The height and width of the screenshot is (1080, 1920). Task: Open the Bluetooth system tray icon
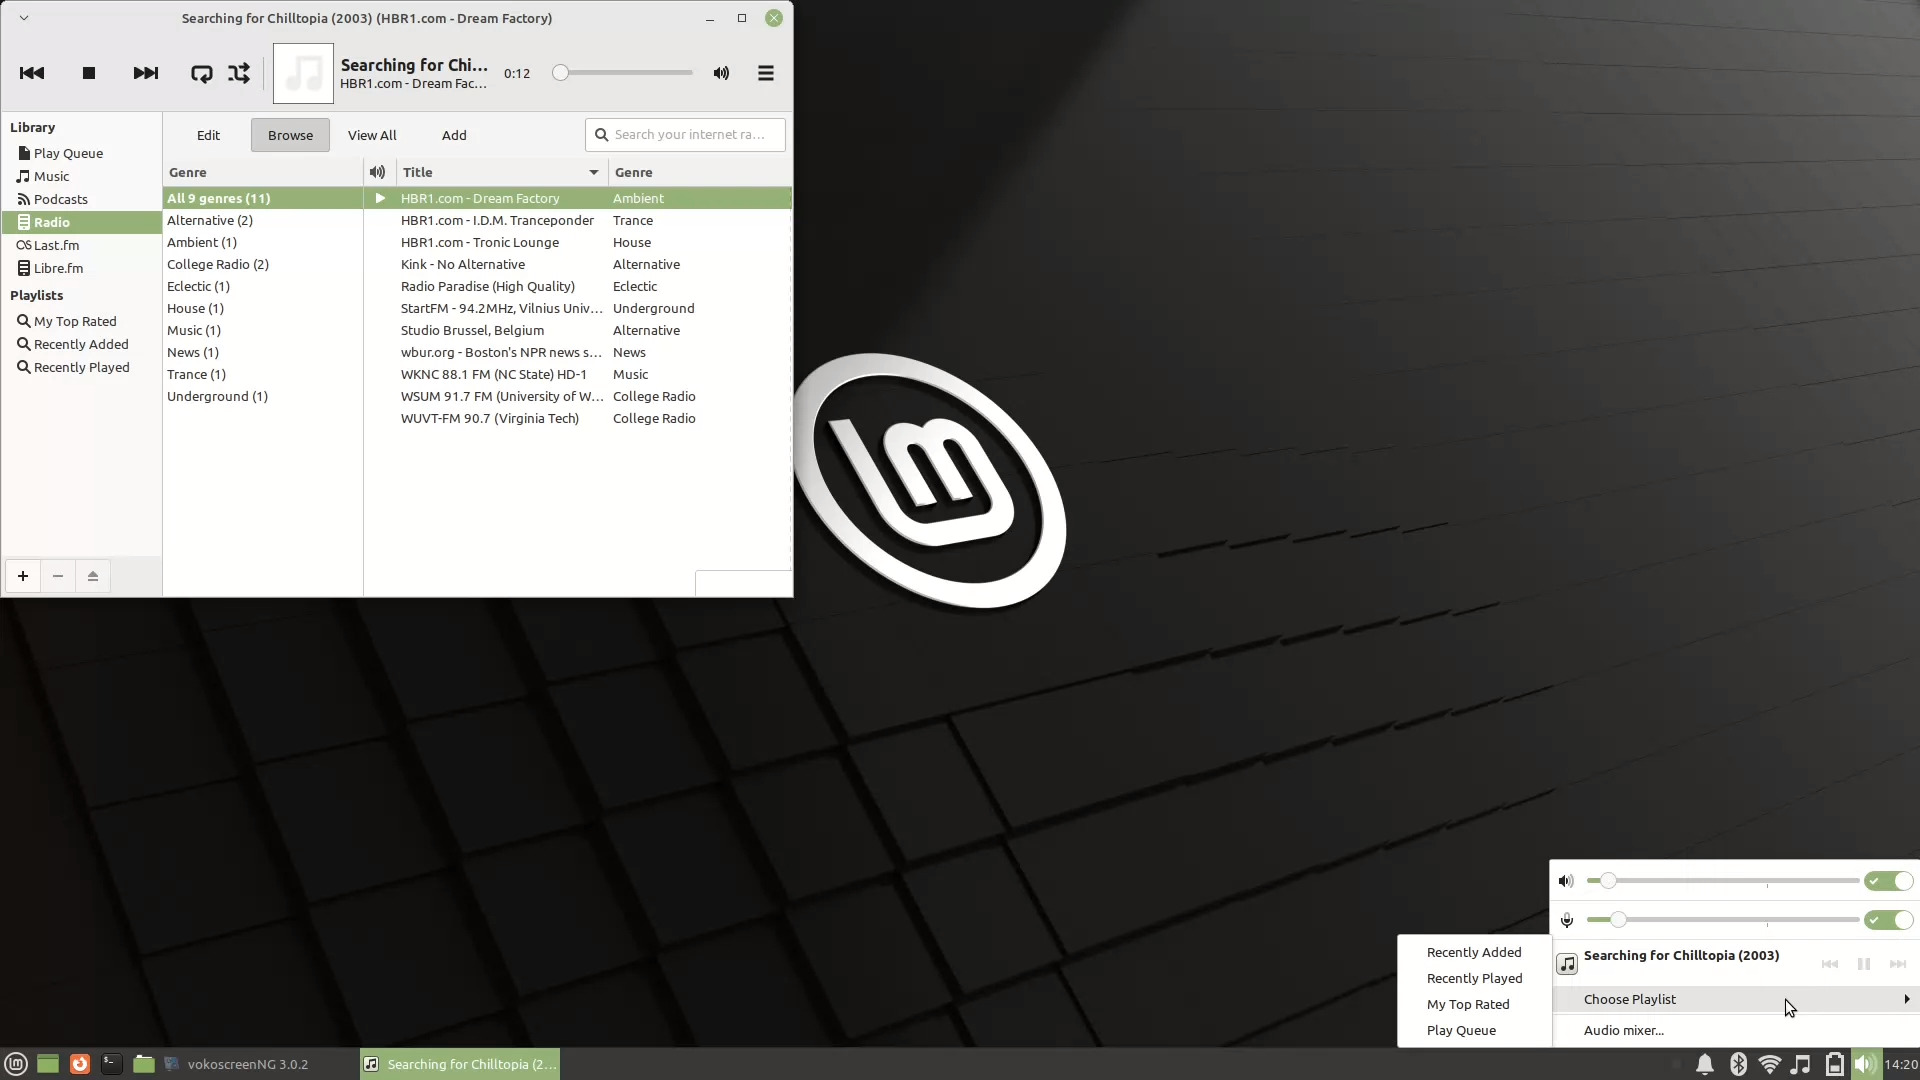pyautogui.click(x=1738, y=1063)
